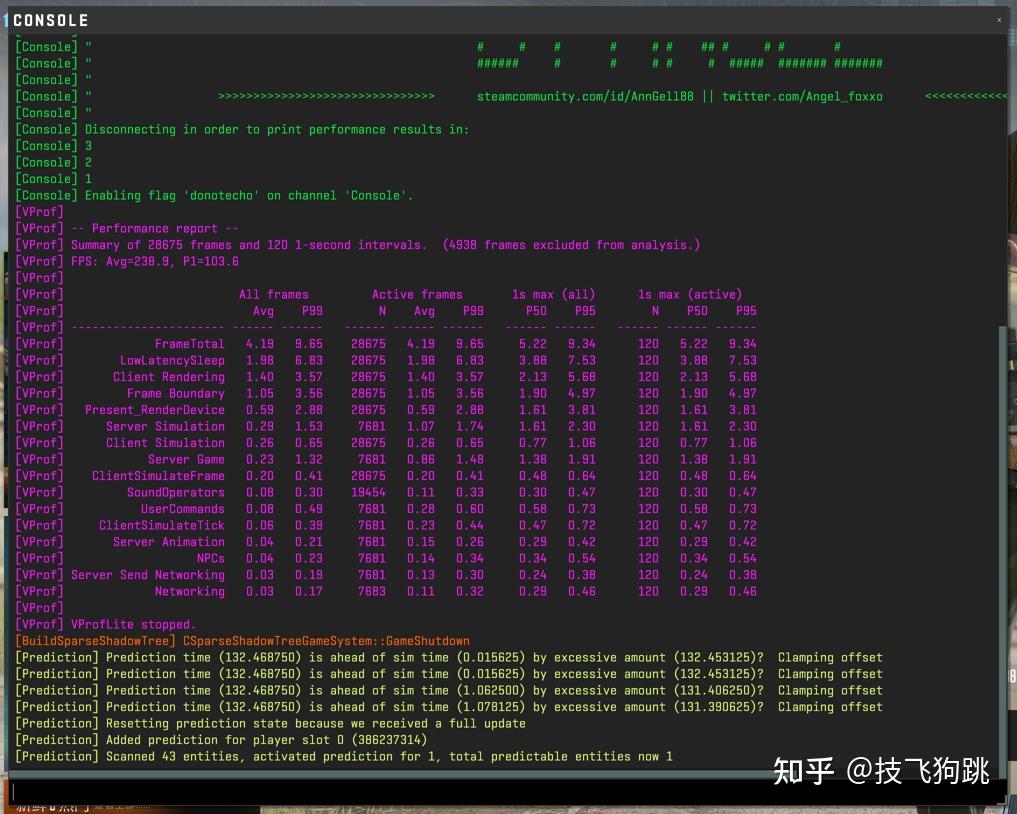Click the Server Simulation row label

[x=165, y=426]
